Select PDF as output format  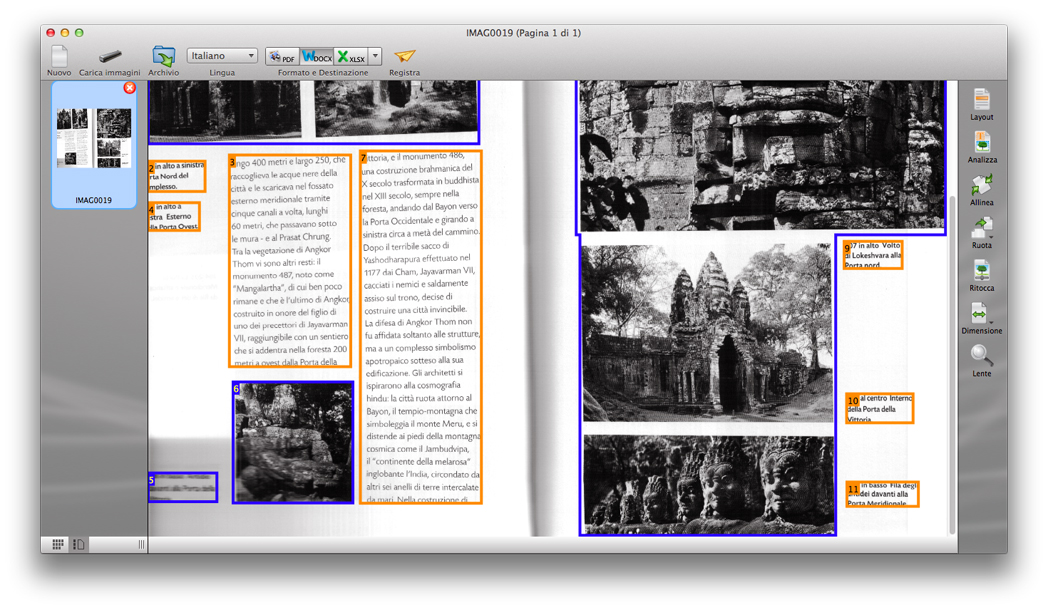click(283, 57)
